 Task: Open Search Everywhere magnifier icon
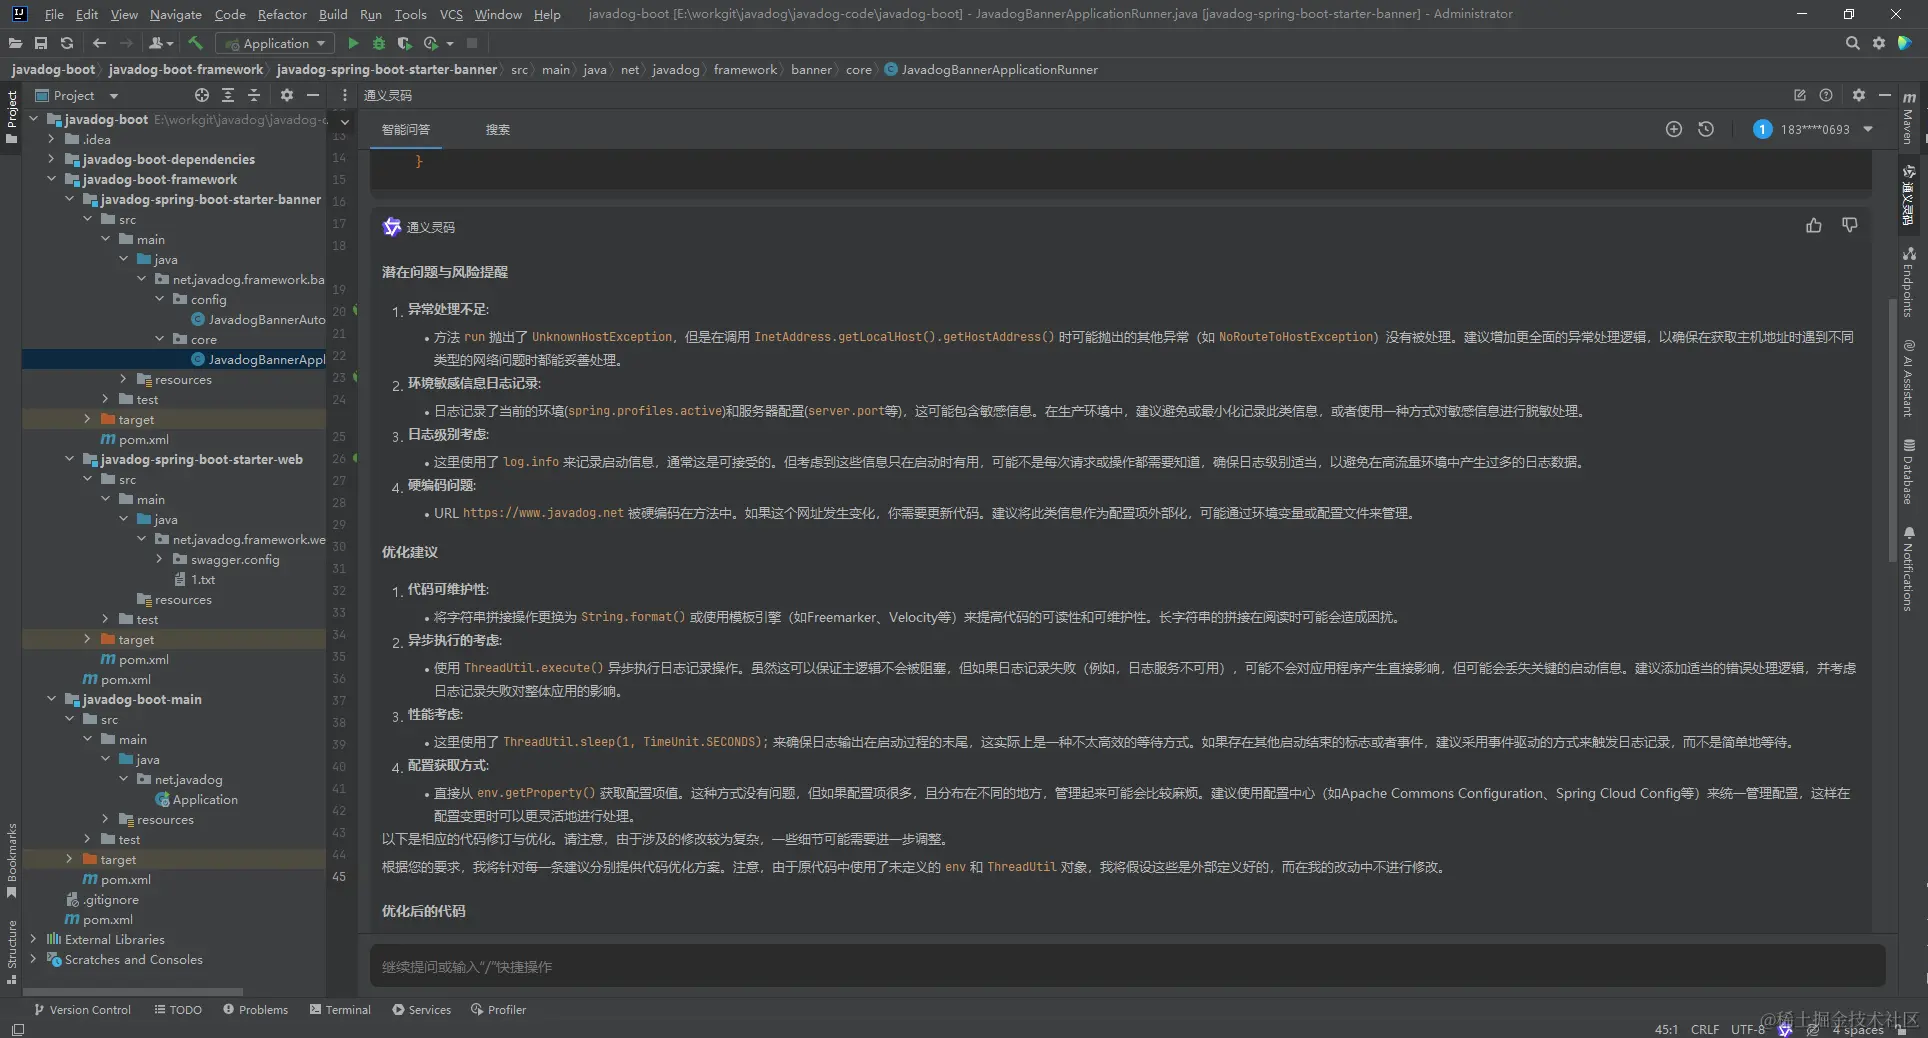[x=1852, y=43]
